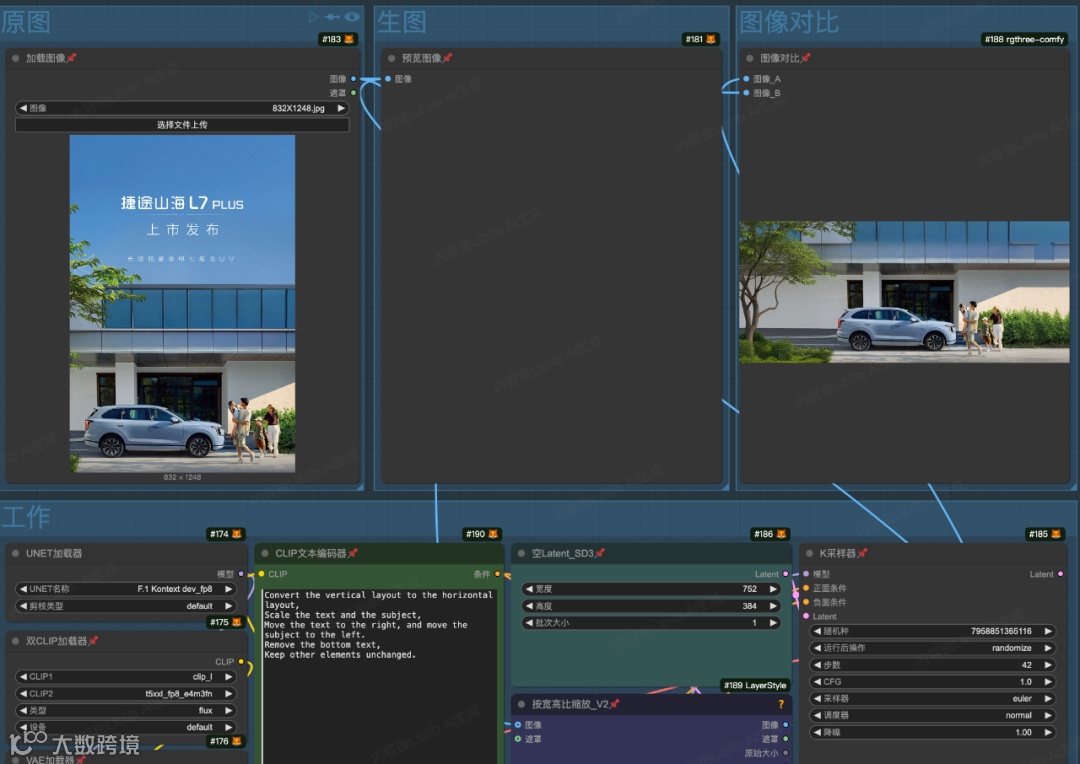Open CLIP2 combo showing t5xxl_fp8_e4m3fn
Viewport: 1080px width, 764px height.
coord(125,694)
